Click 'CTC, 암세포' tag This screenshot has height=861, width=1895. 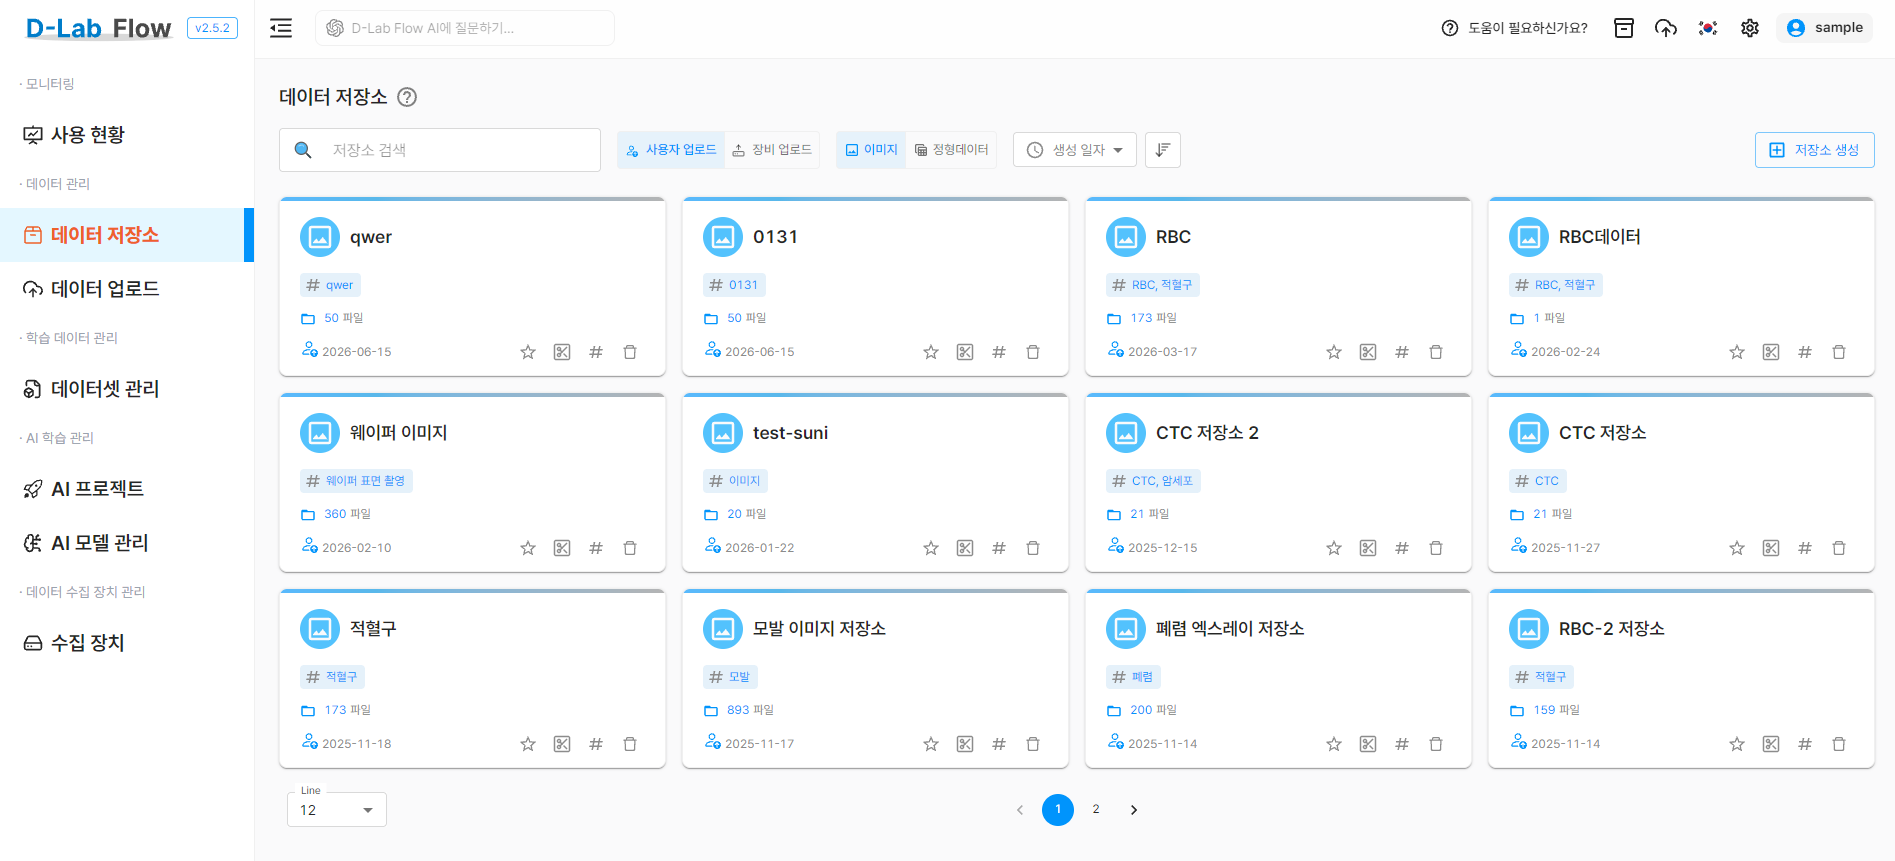point(1153,481)
